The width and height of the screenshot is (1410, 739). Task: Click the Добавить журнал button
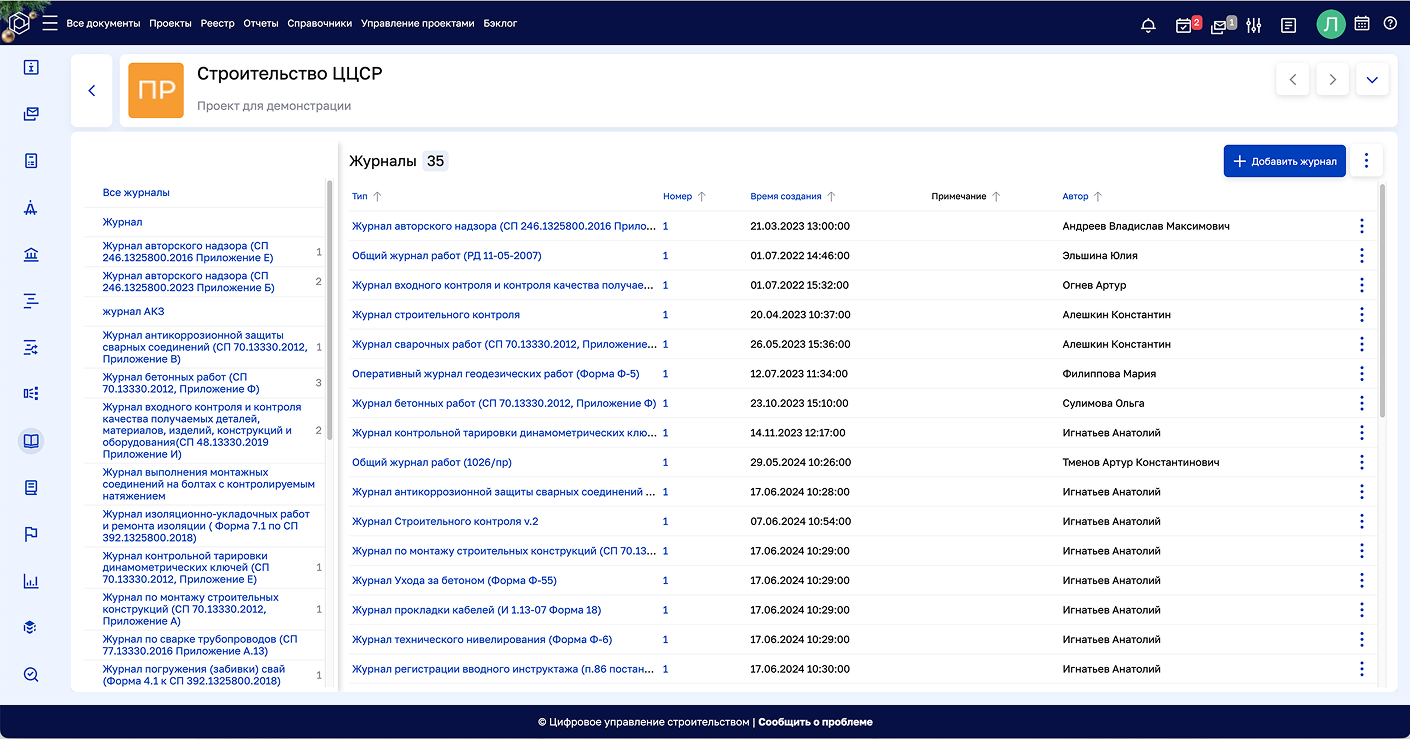(1284, 161)
